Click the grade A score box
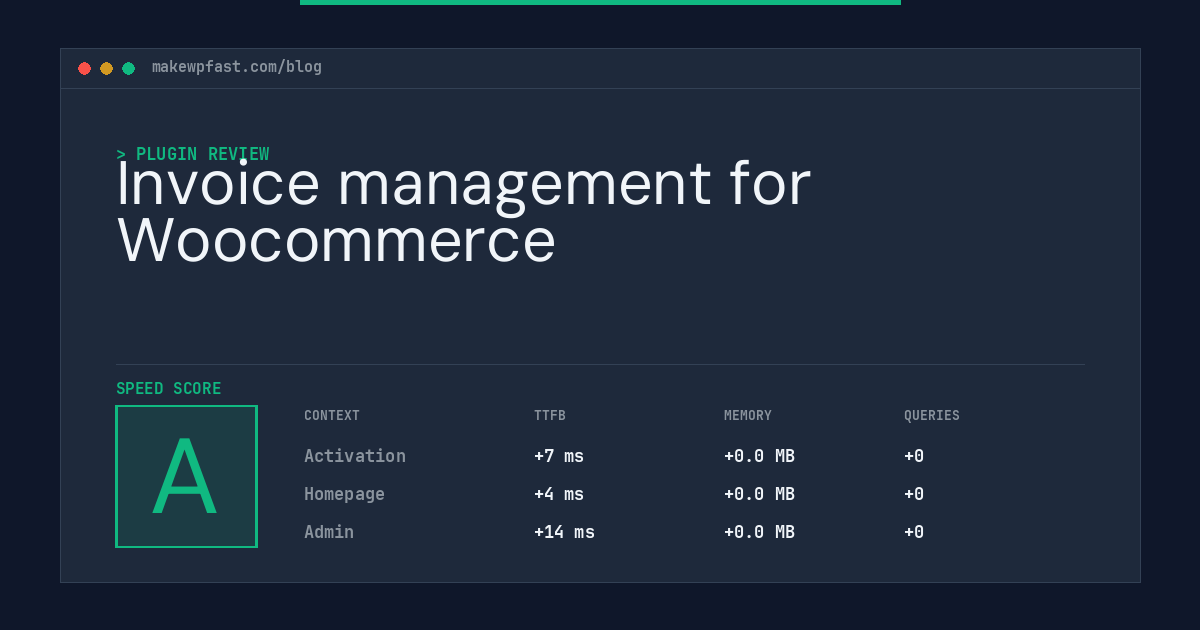This screenshot has width=1200, height=630. (187, 476)
